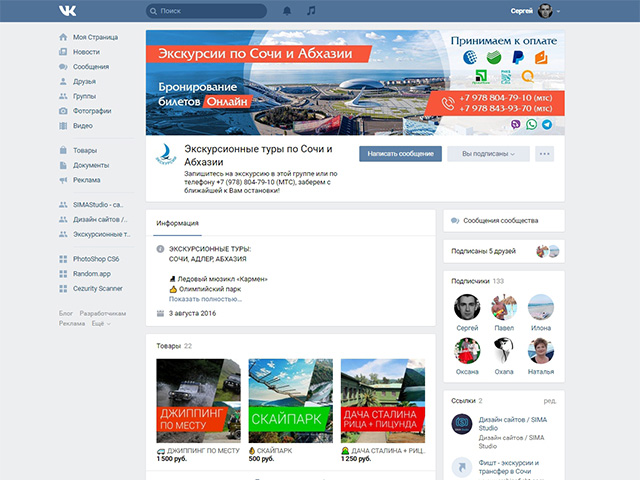Click the Реклама megaphone icon
Image resolution: width=640 pixels, height=480 pixels.
tap(63, 180)
